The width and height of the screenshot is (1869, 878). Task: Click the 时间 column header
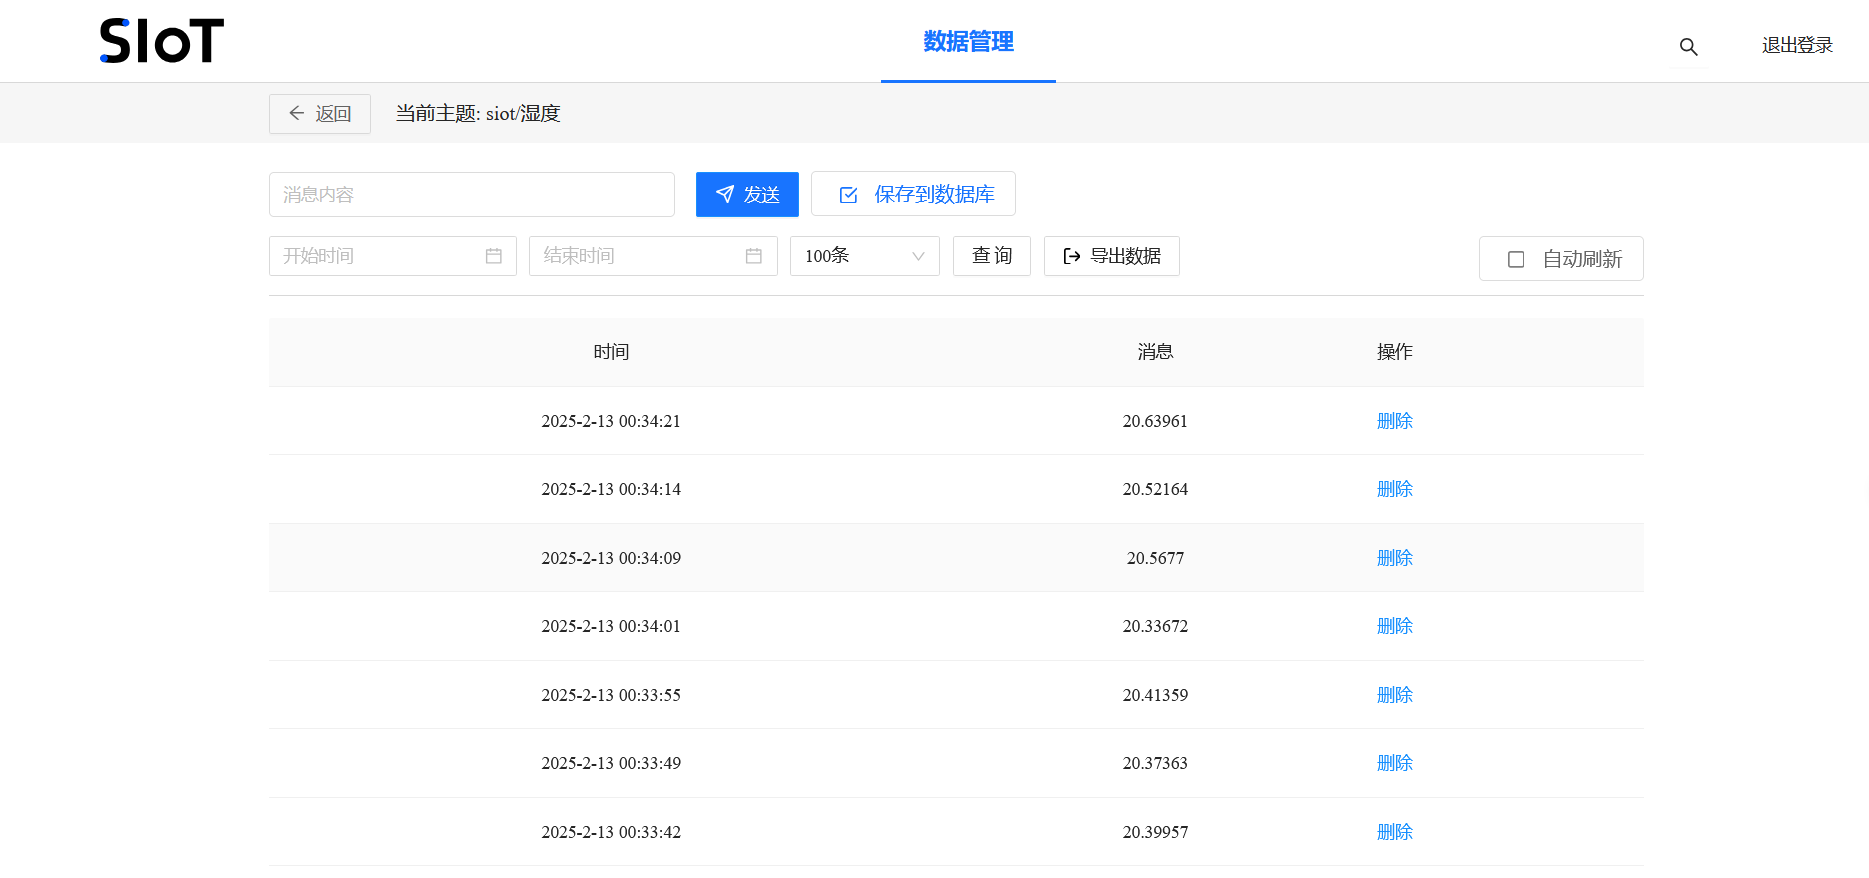(611, 352)
